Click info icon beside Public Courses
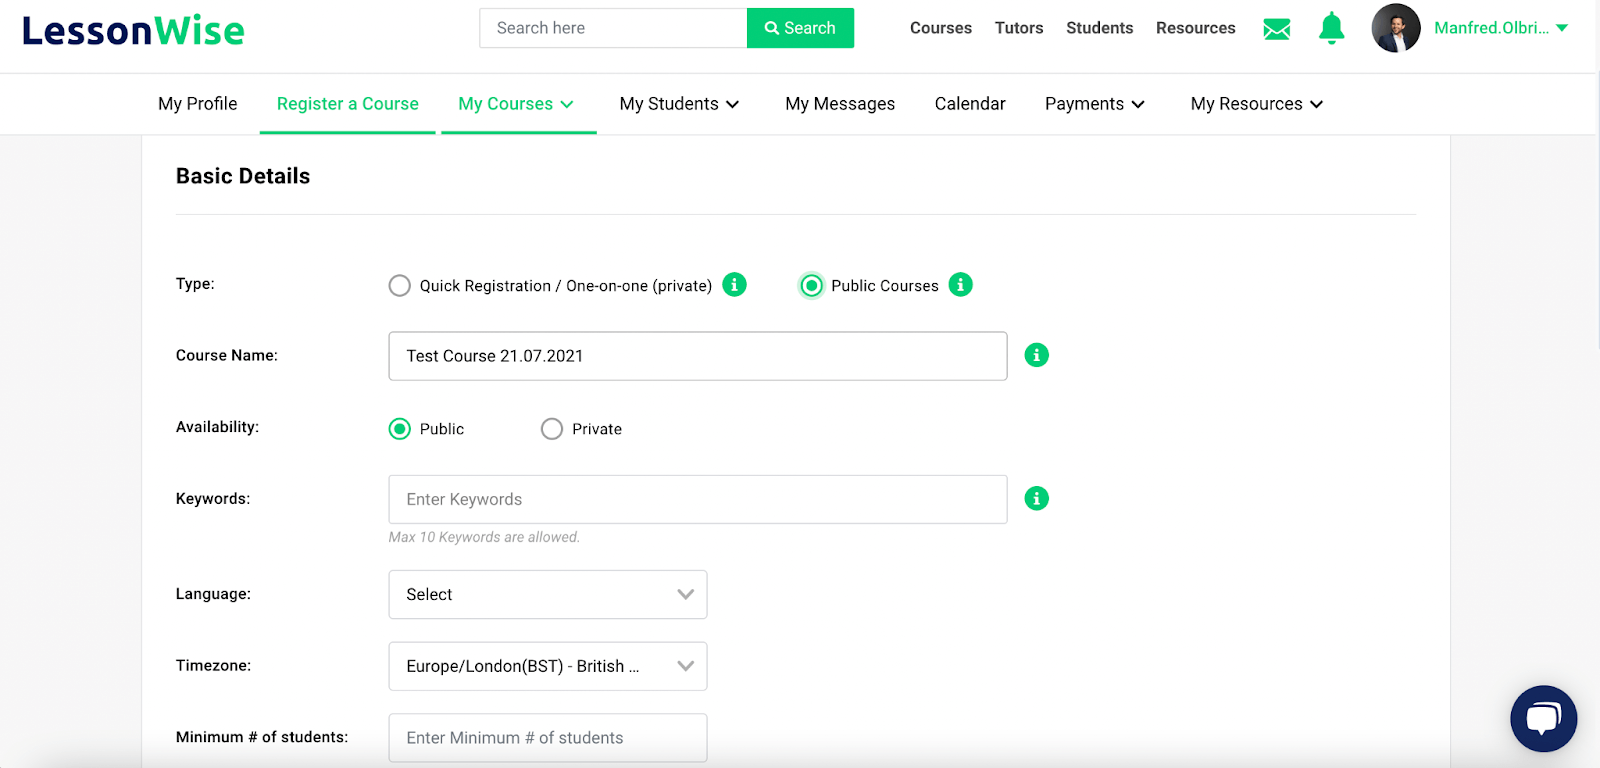 coord(960,285)
